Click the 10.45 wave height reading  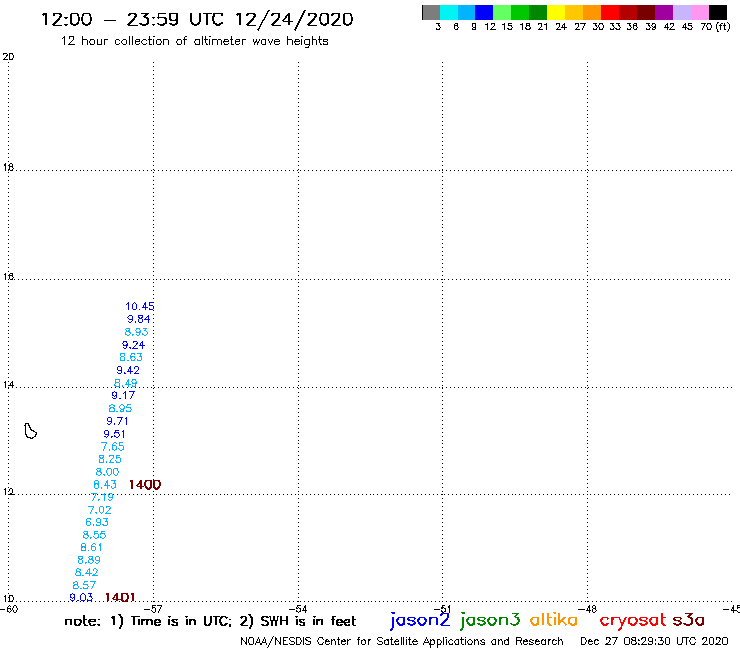tap(140, 306)
